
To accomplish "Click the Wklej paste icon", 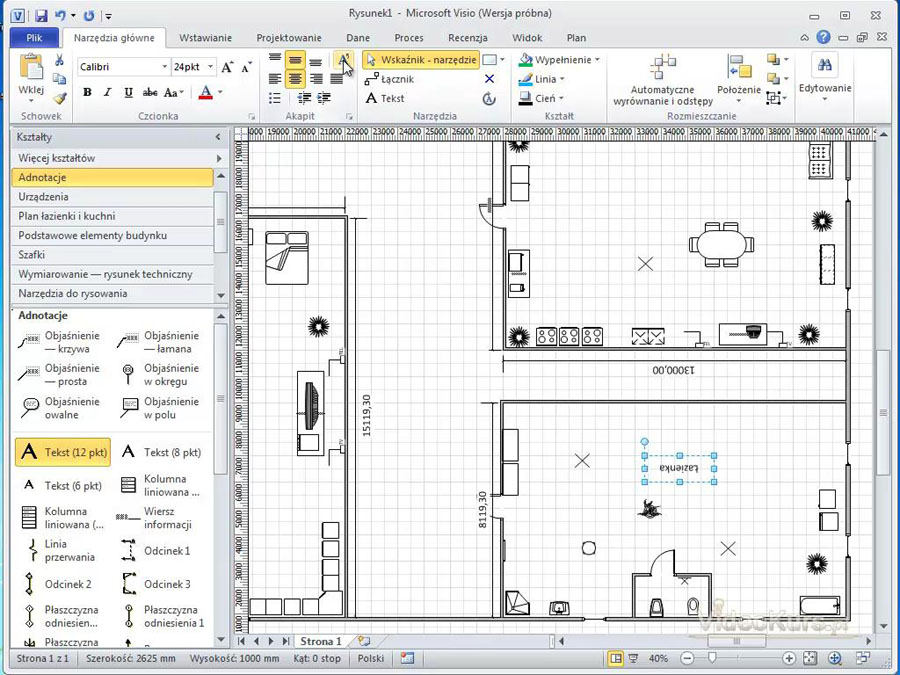I will point(31,67).
